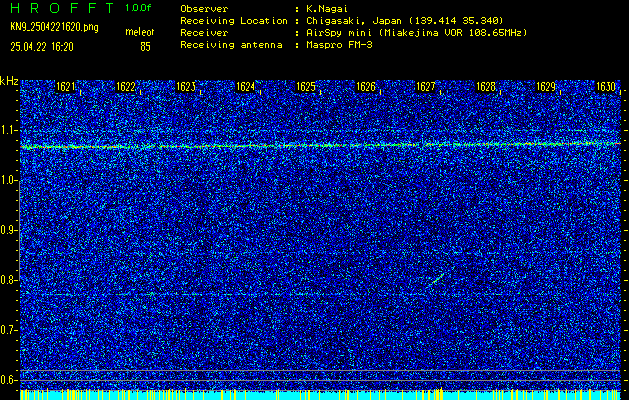629x400 pixels.
Task: Click the HROFFT title text
Action: 62,8
